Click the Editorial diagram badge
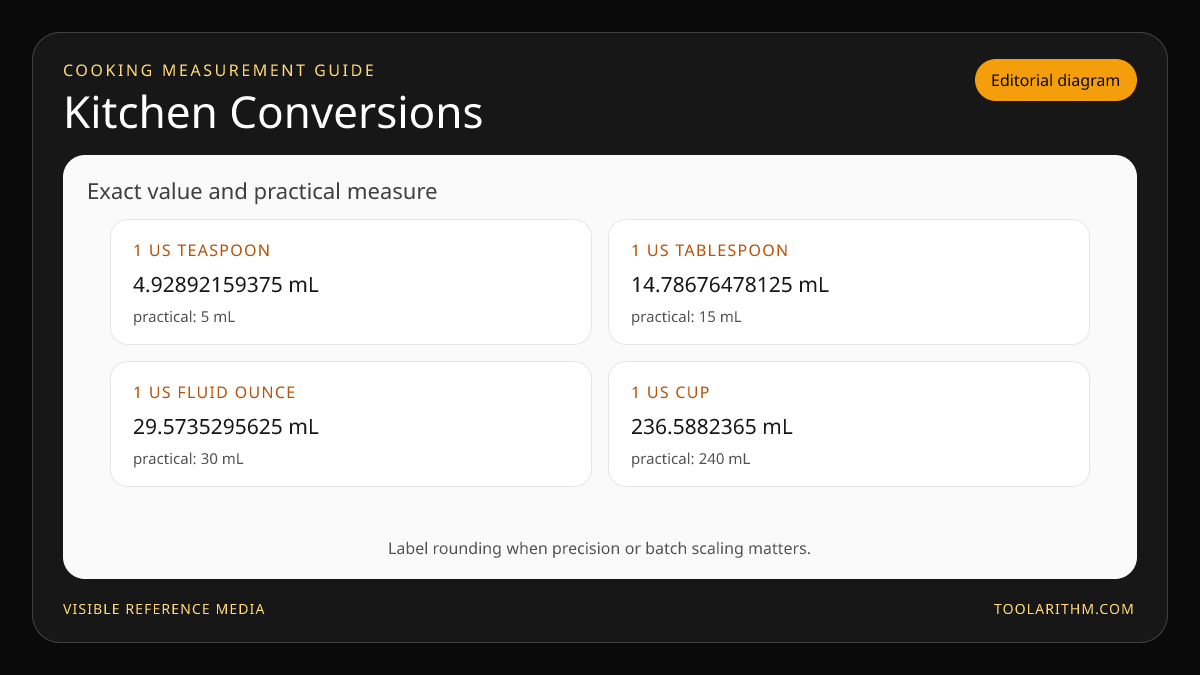The width and height of the screenshot is (1200, 675). tap(1056, 80)
